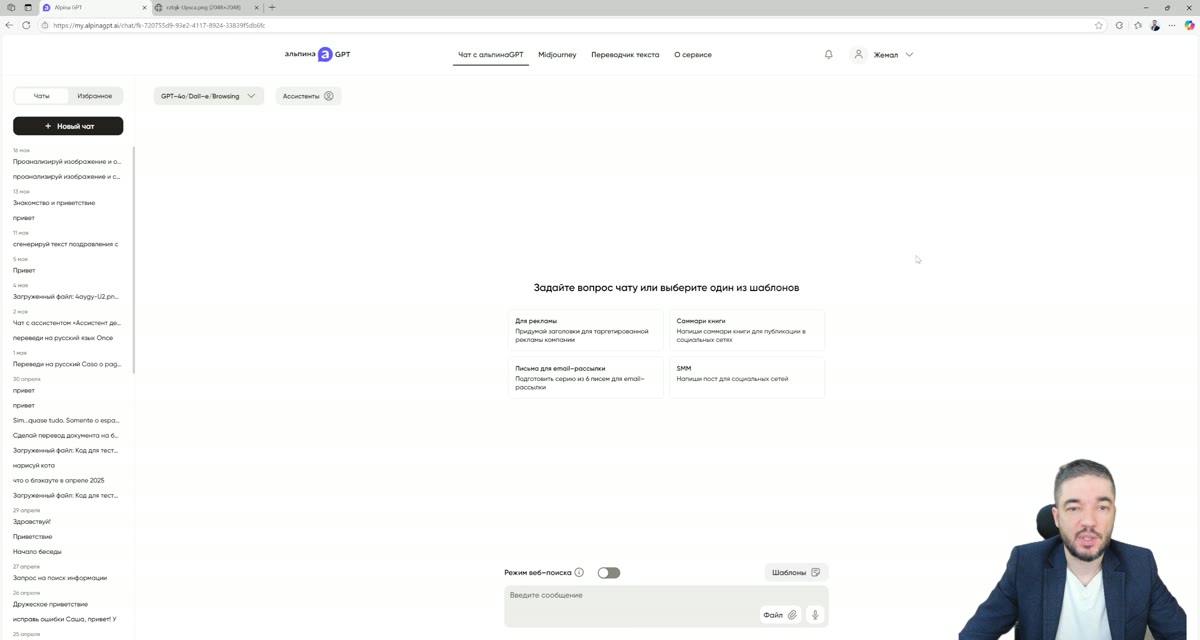Open the Чат с альпинаGPT tab
Screen dimensions: 1200x640
click(491, 55)
